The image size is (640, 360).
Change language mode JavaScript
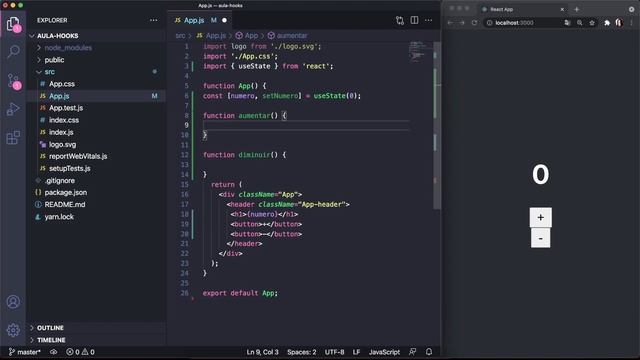click(384, 352)
